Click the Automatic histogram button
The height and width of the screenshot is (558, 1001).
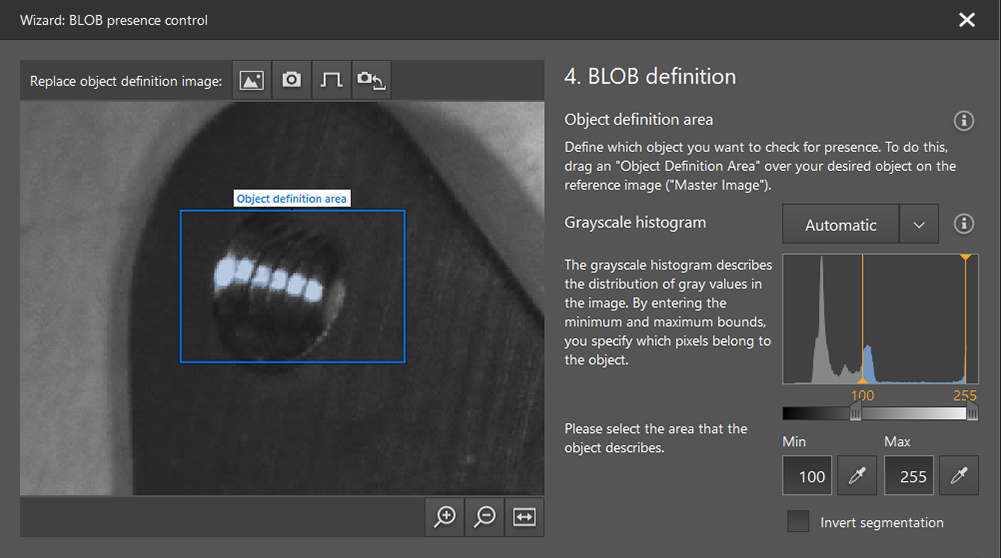click(x=840, y=225)
